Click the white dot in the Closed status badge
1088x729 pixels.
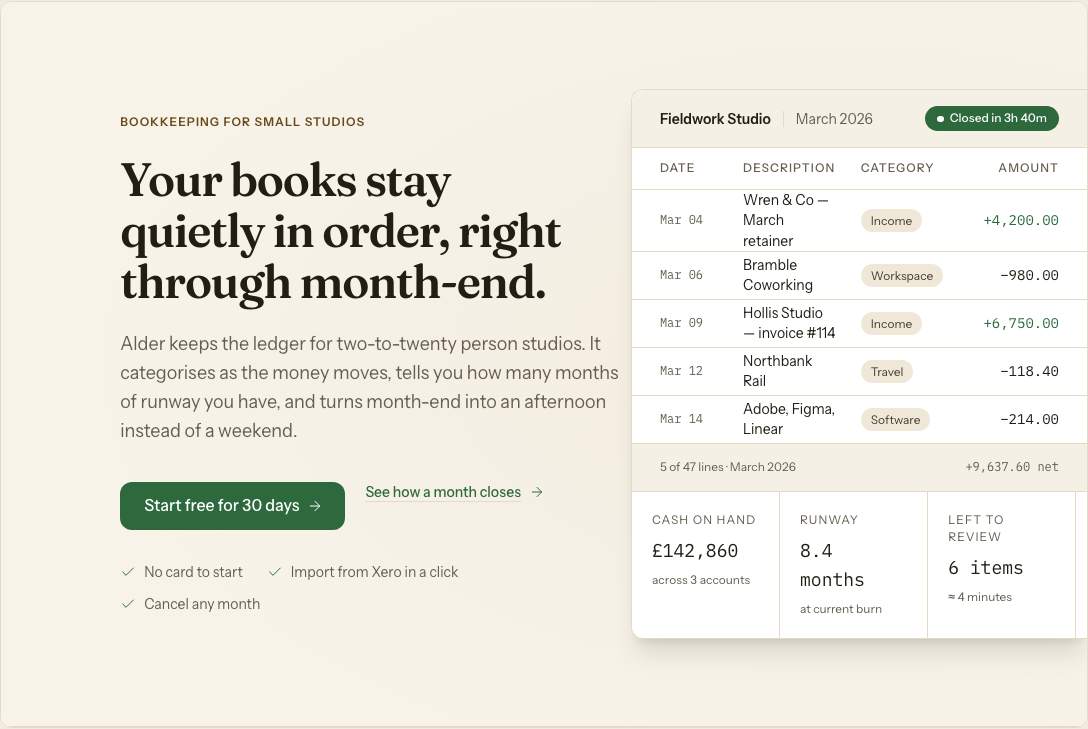pyautogui.click(x=940, y=119)
